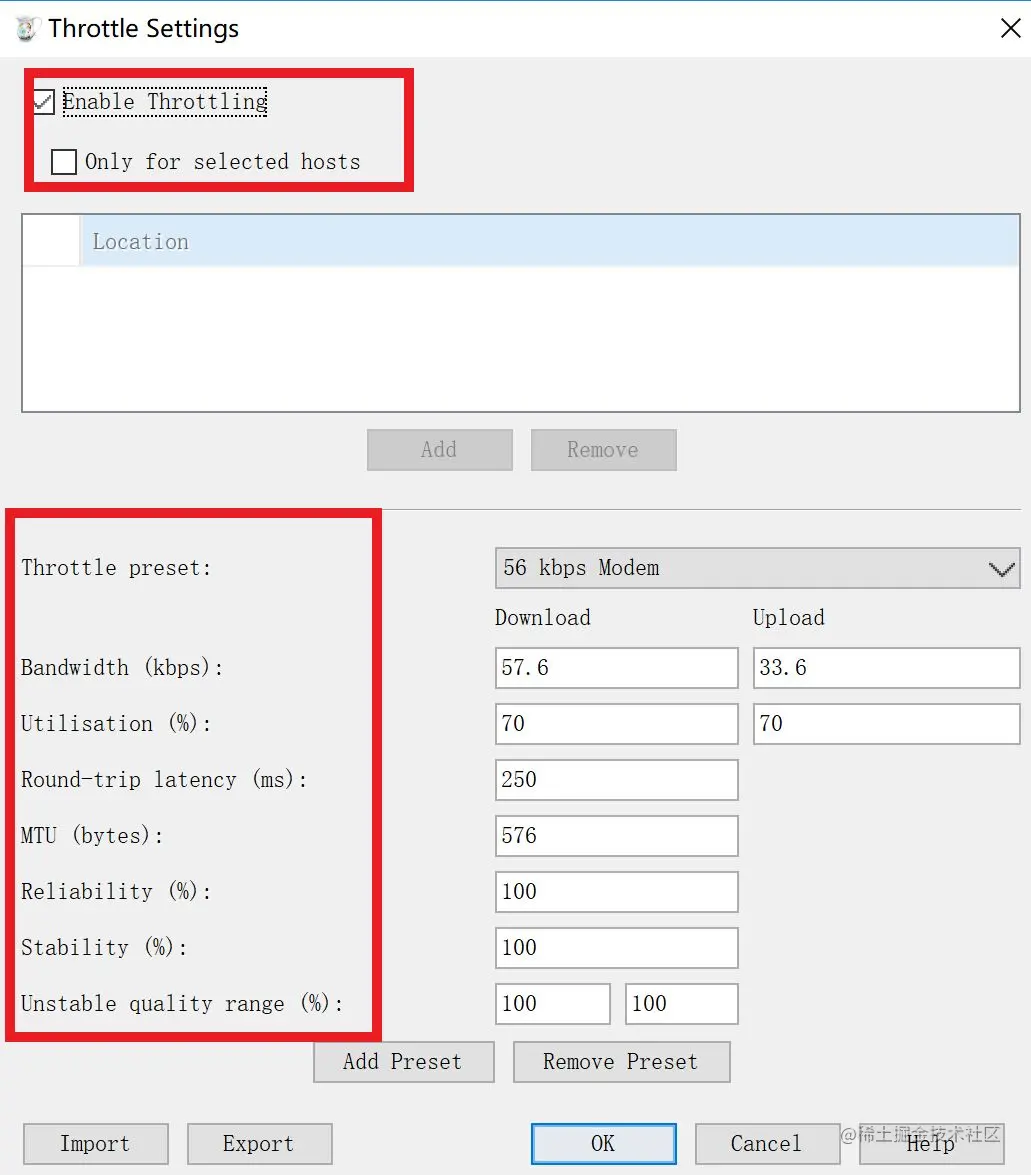
Task: Focus the Round-trip latency field
Action: click(616, 780)
